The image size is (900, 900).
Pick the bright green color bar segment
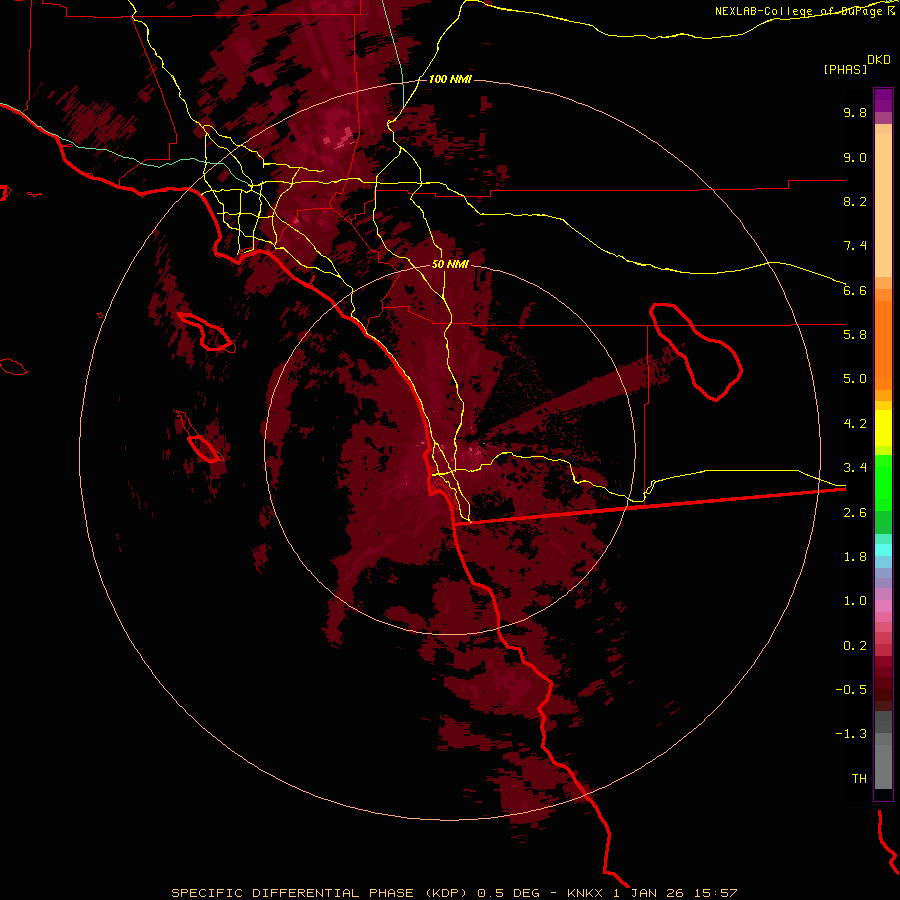883,482
